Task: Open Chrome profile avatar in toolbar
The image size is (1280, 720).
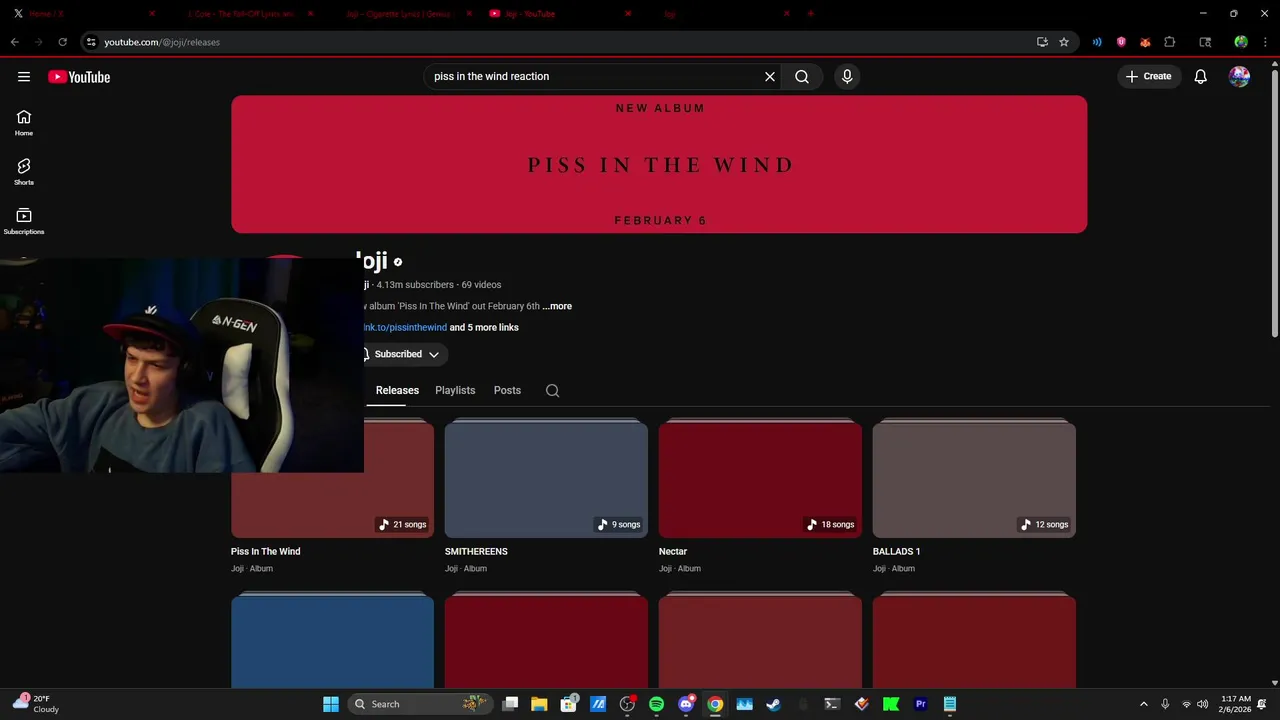Action: click(1241, 42)
